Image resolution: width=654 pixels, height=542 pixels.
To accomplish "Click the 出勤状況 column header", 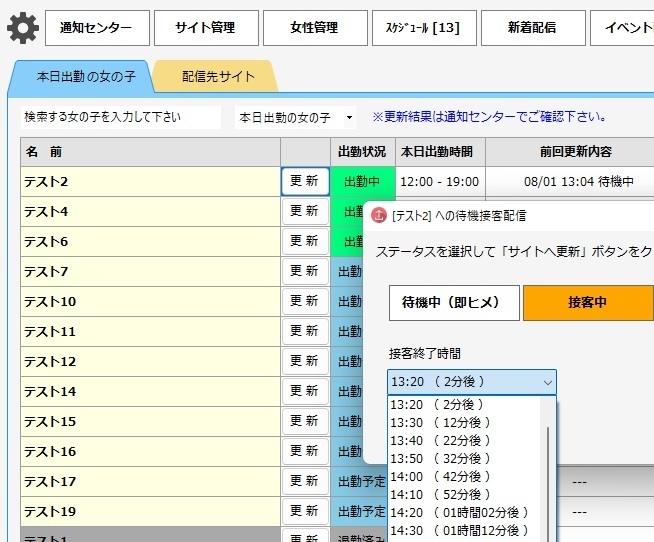I will point(362,152).
